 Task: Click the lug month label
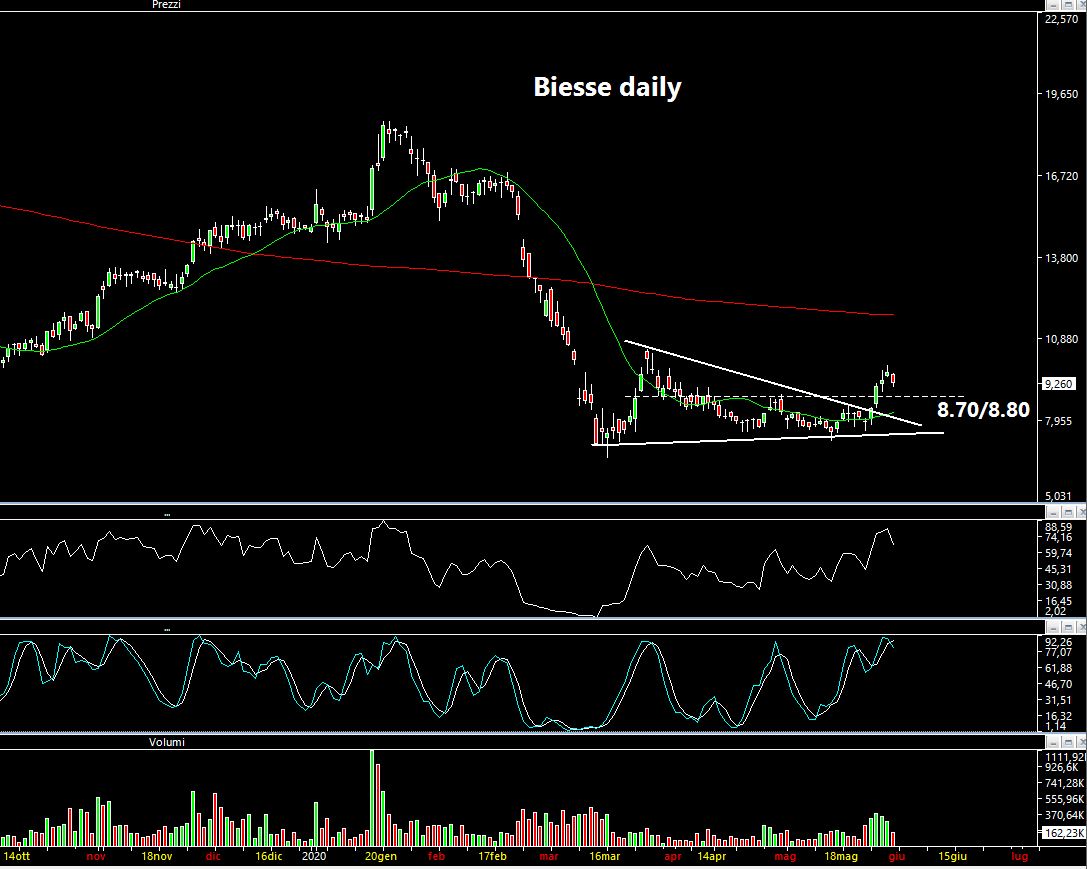pos(1019,856)
